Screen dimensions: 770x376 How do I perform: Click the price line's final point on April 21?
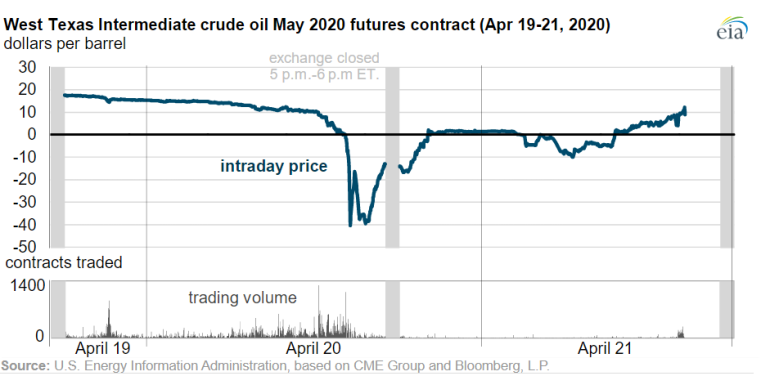(685, 114)
